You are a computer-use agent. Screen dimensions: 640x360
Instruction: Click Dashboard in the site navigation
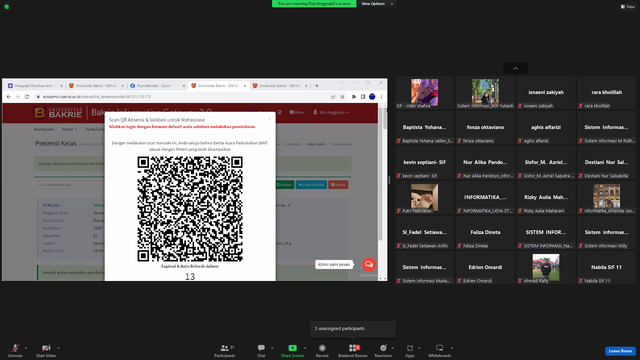click(44, 129)
